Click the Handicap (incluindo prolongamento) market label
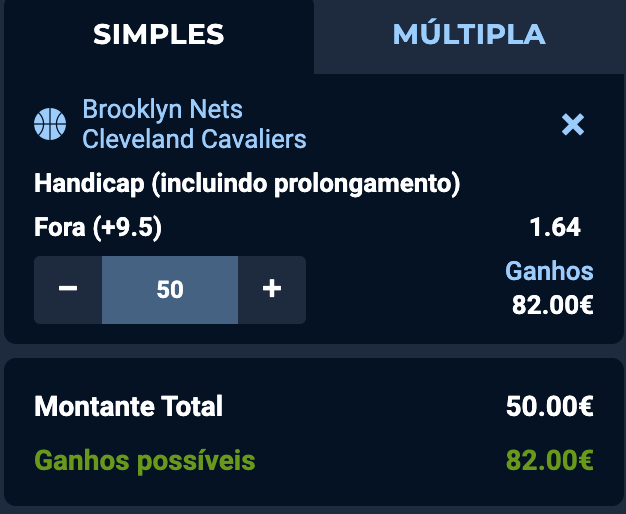The width and height of the screenshot is (626, 514). tap(246, 184)
